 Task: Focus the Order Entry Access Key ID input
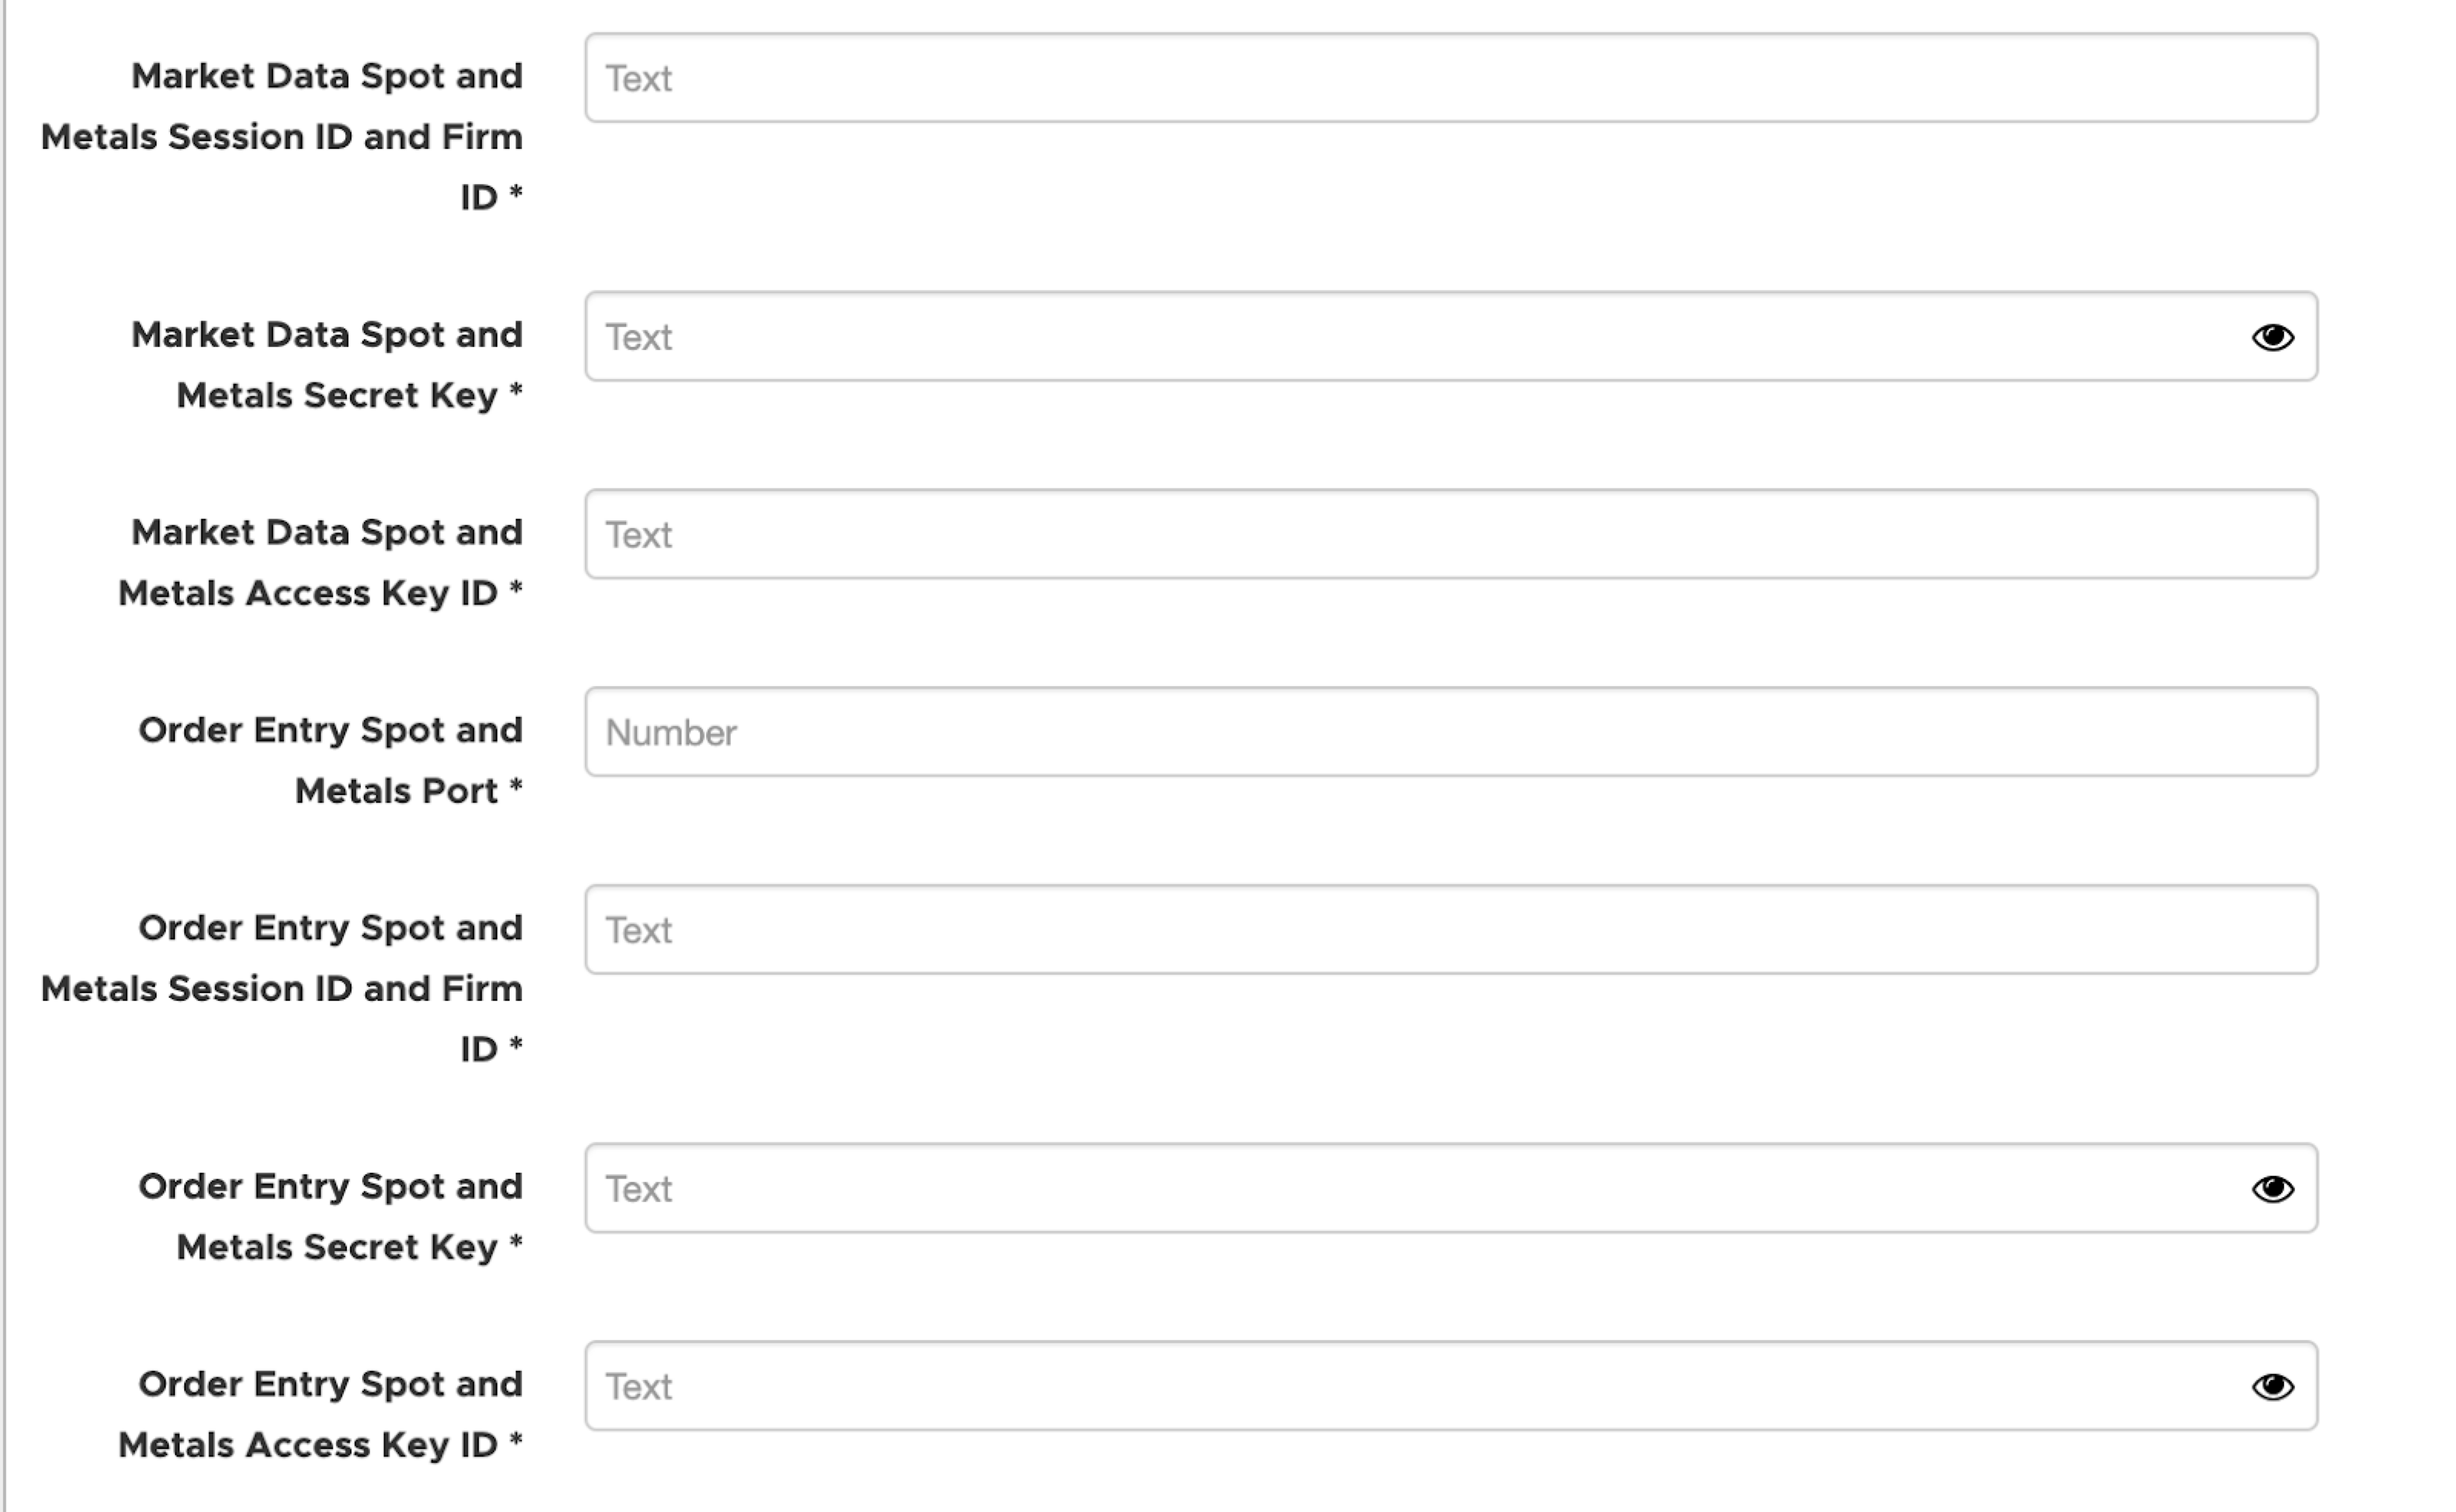point(1451,1387)
